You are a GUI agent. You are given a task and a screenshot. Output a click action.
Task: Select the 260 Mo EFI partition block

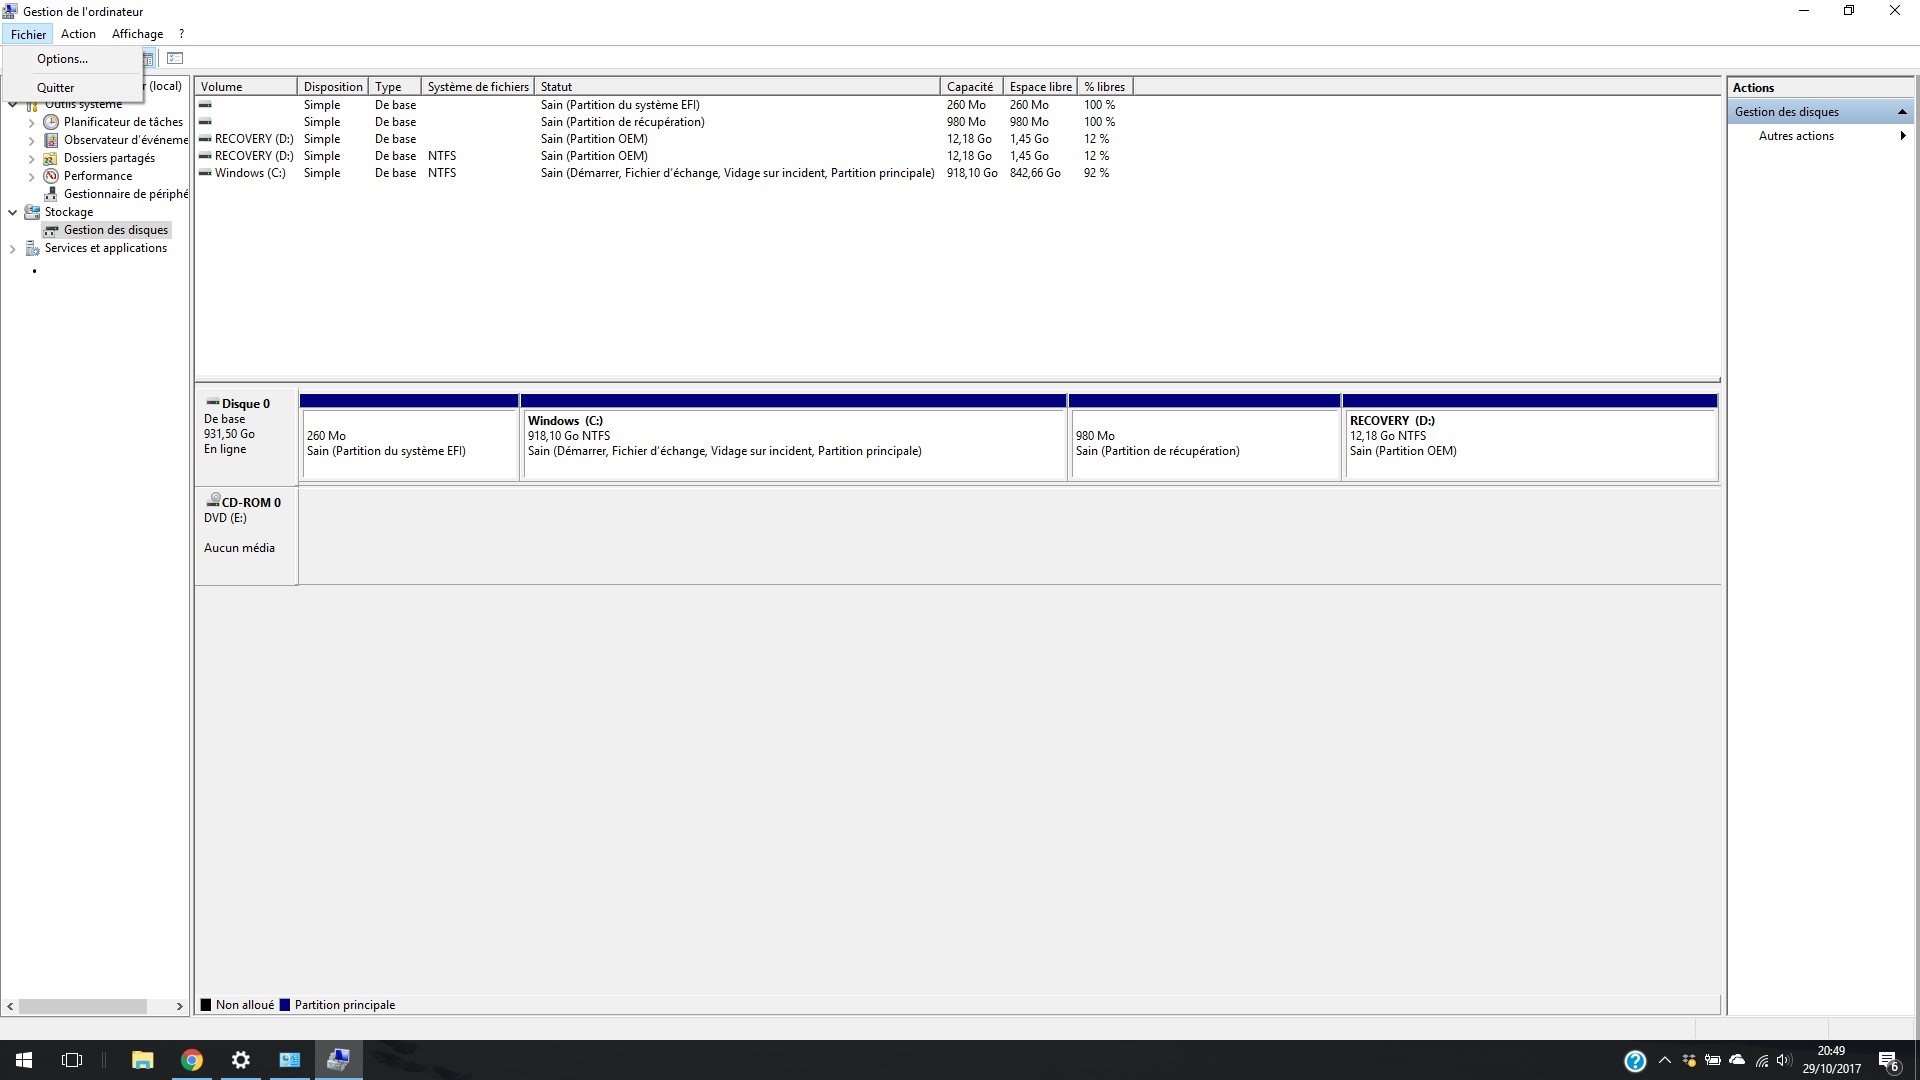pyautogui.click(x=409, y=437)
